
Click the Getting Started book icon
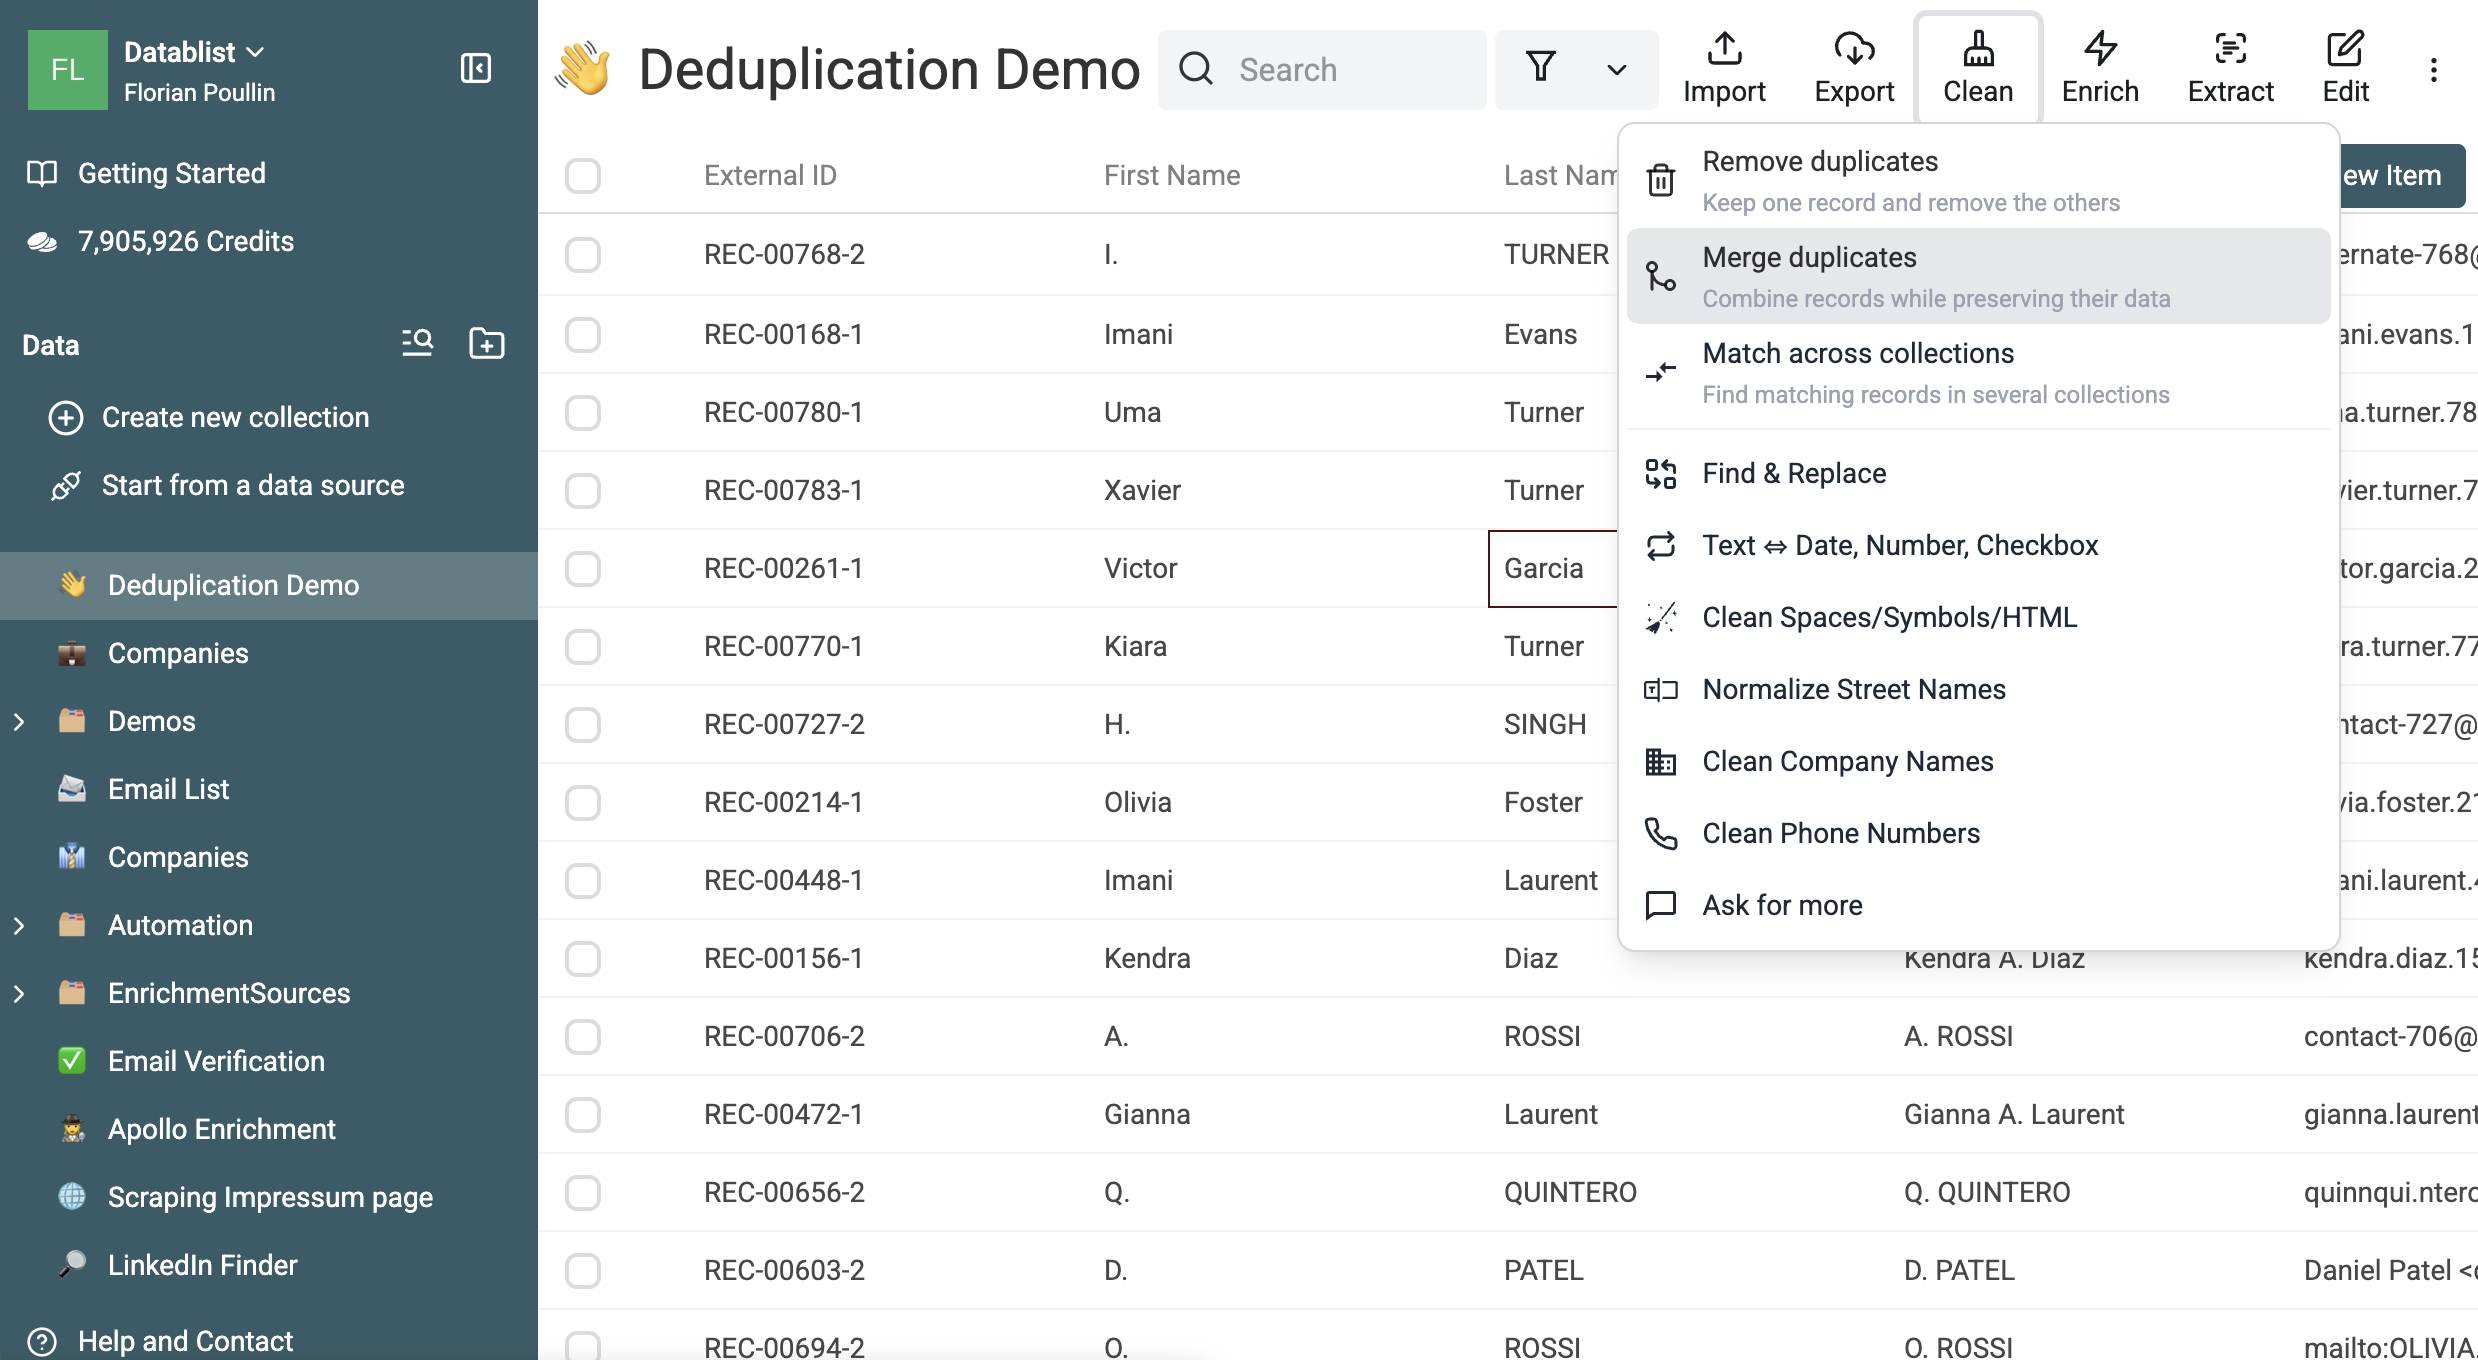click(42, 173)
